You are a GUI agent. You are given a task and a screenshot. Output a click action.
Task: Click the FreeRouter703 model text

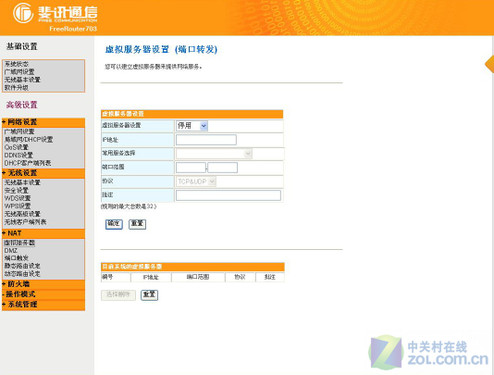(73, 29)
